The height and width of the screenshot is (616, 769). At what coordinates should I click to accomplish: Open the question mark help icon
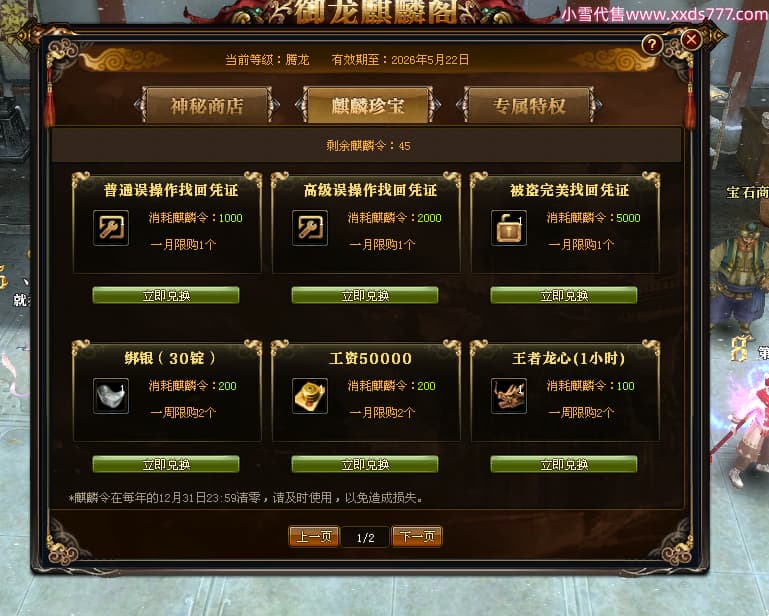coord(652,45)
